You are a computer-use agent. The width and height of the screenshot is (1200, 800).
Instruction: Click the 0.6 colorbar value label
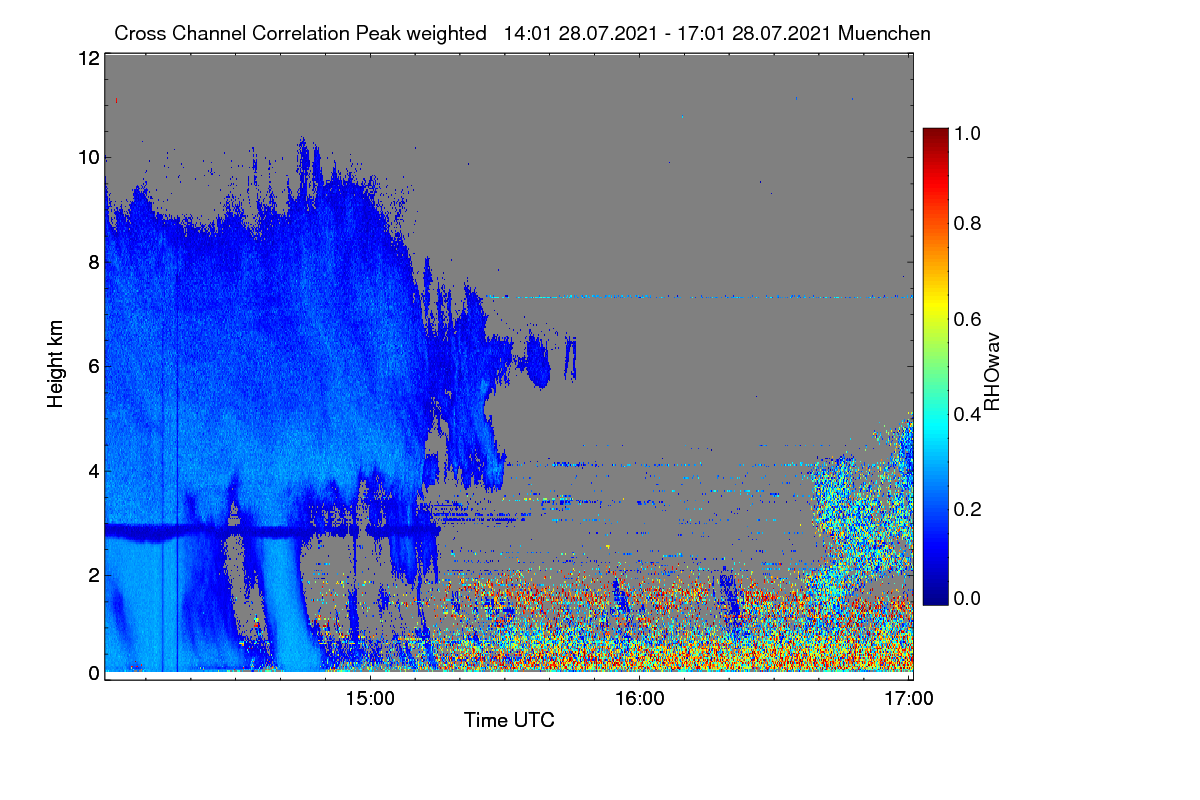coord(967,319)
